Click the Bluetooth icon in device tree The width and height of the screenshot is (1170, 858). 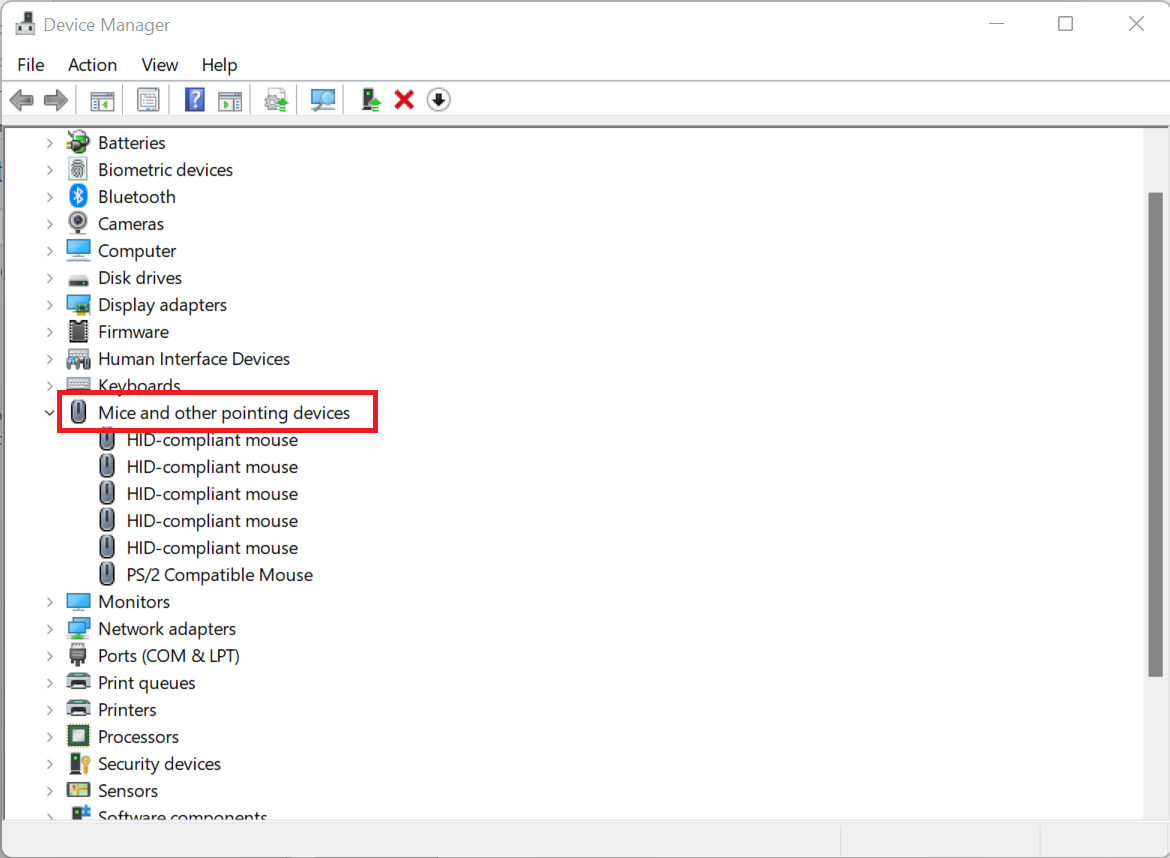click(78, 197)
